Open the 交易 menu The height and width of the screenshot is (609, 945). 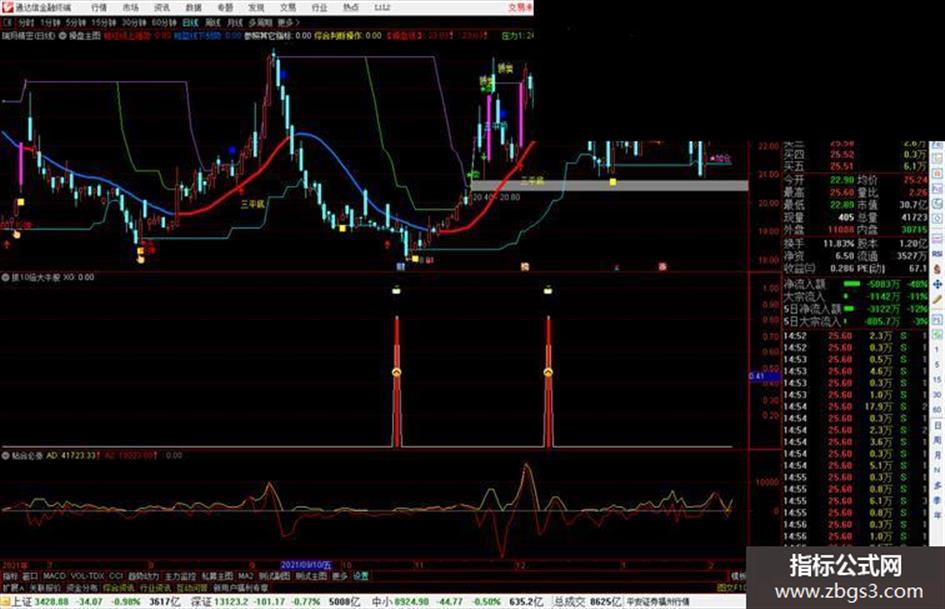287,8
